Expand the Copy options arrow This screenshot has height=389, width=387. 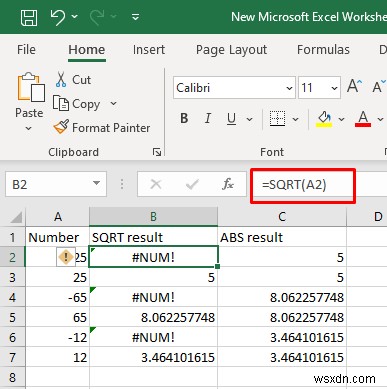tap(113, 104)
